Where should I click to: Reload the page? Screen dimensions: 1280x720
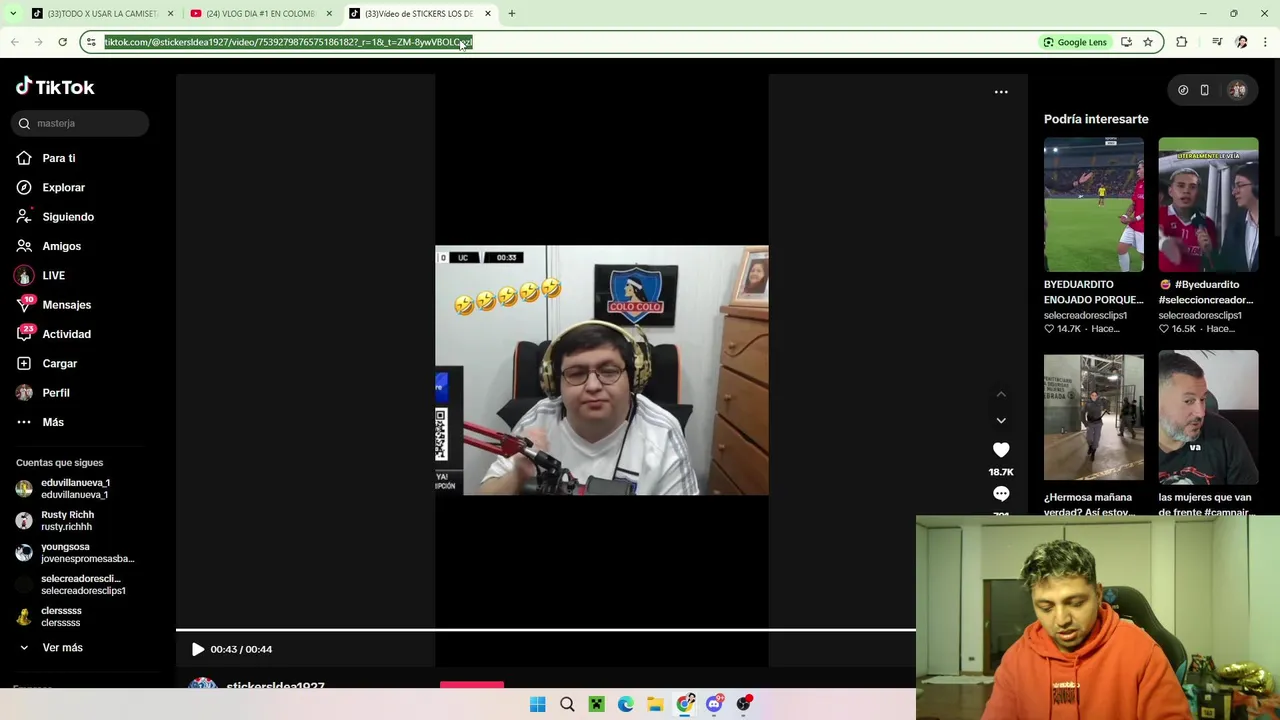(62, 42)
